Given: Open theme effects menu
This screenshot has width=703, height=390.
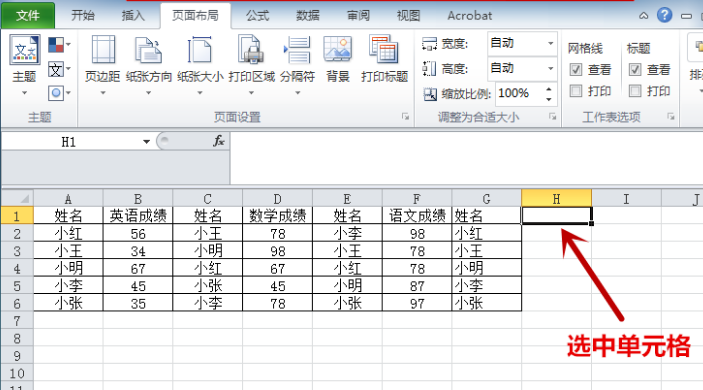Looking at the screenshot, I should coord(59,93).
